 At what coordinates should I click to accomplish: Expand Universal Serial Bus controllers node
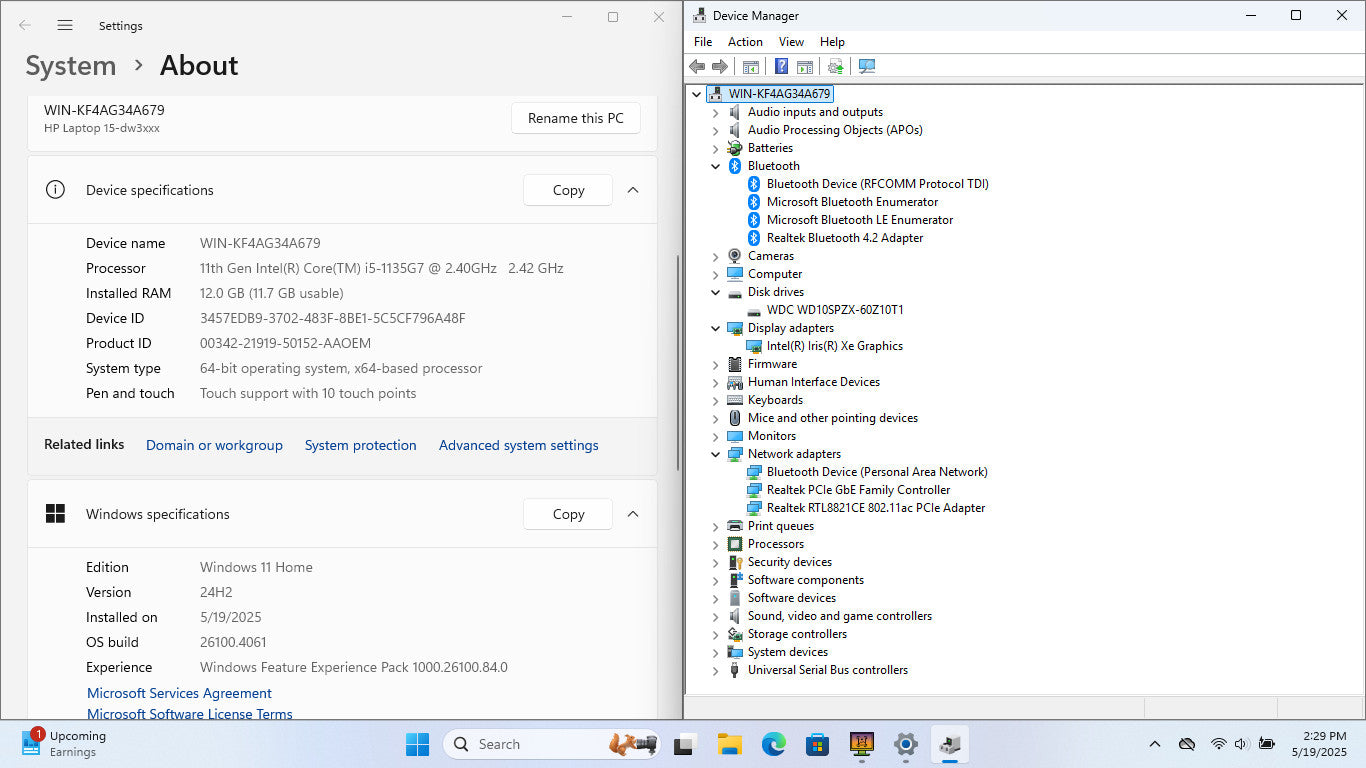click(715, 670)
